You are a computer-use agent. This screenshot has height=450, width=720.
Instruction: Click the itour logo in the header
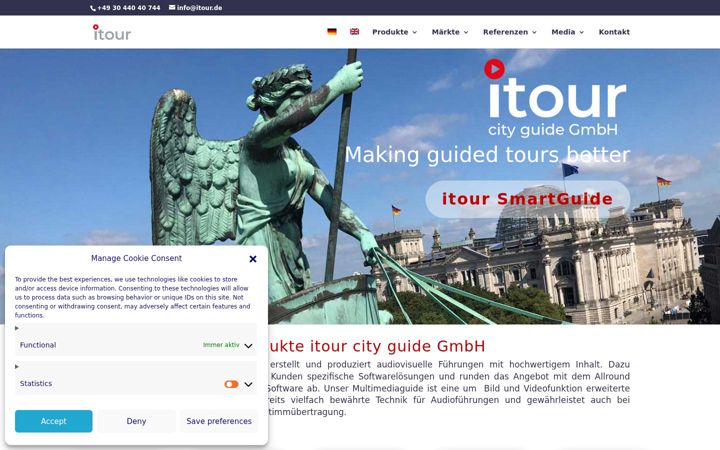tap(112, 33)
